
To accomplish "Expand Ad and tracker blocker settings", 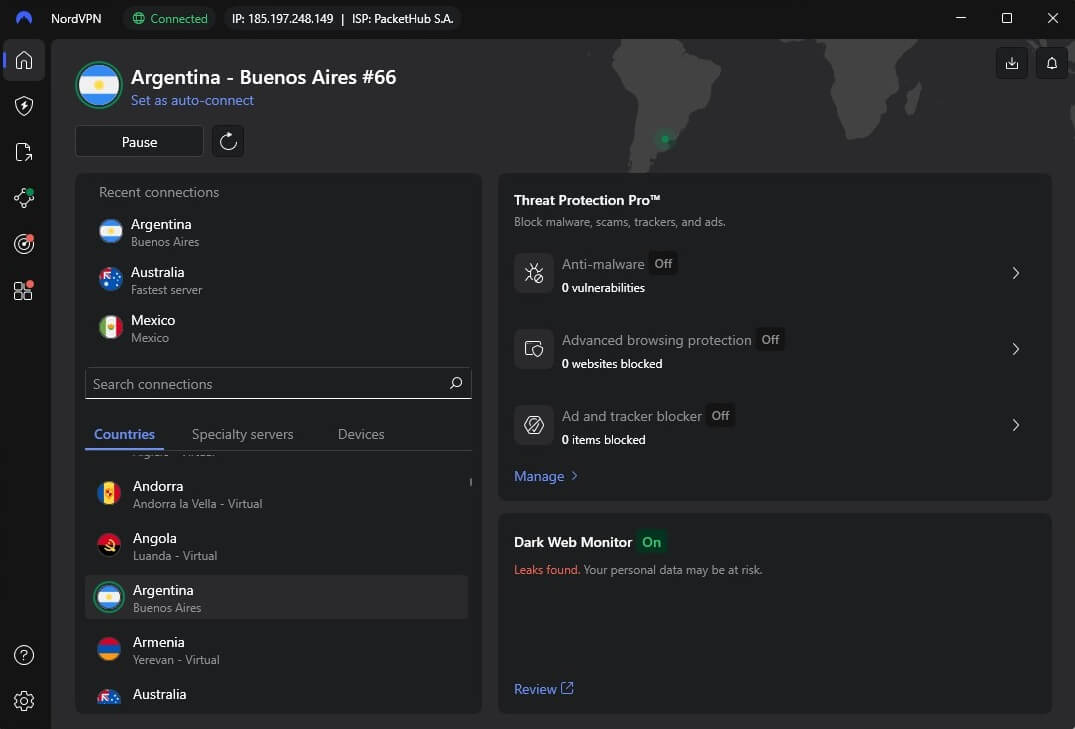I will 1016,425.
